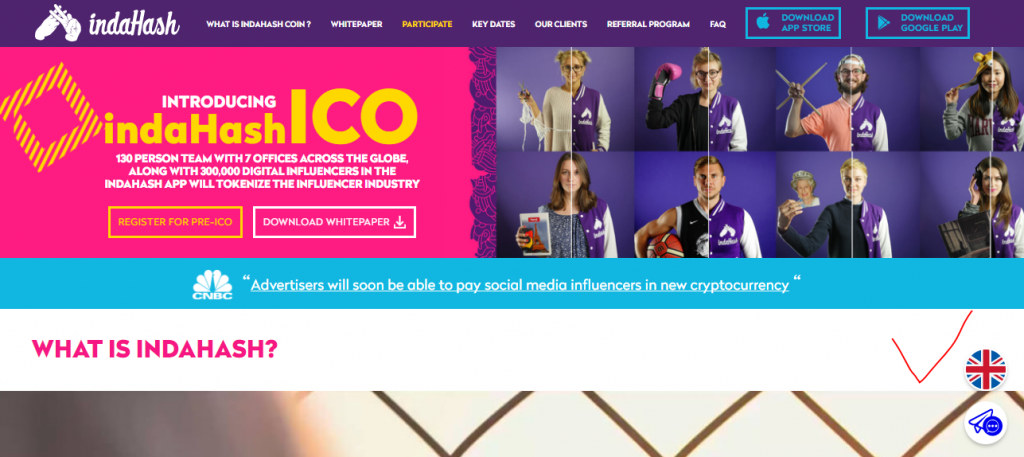Click download arrow icon on whitepaper button
1024x457 pixels.
point(400,222)
